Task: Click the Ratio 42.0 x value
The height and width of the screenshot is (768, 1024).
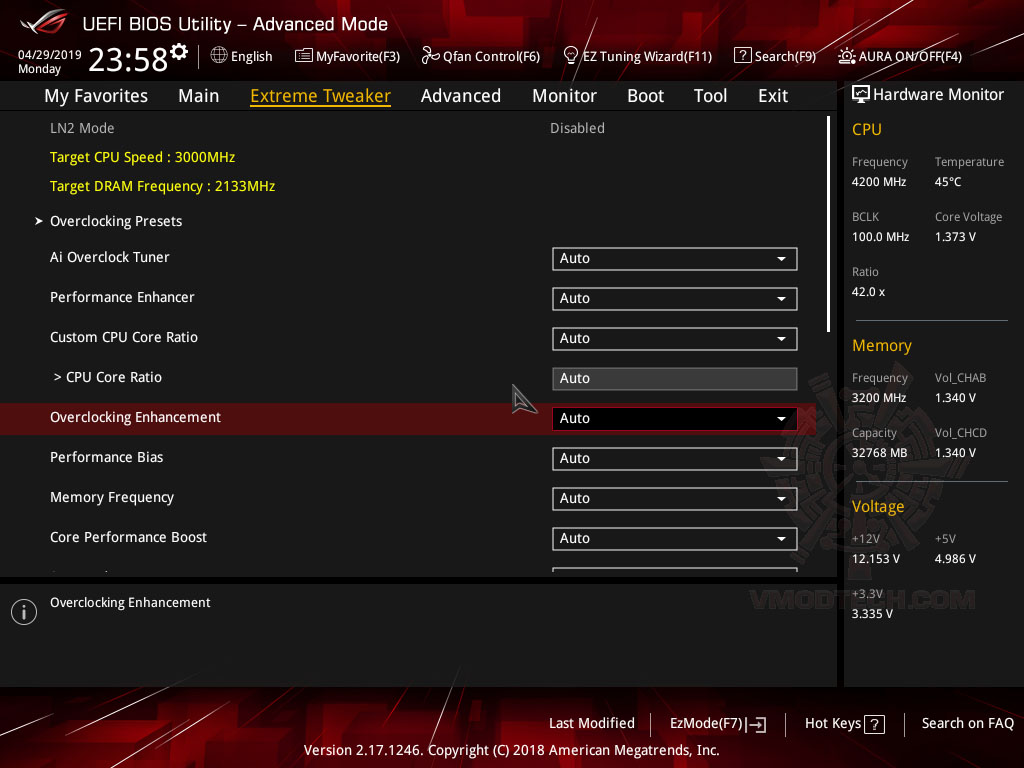Action: point(868,292)
